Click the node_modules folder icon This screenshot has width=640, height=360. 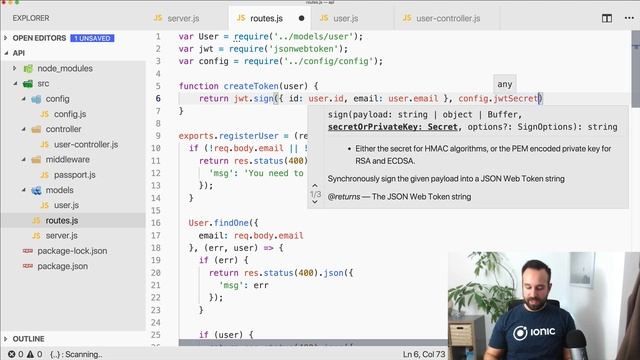tap(28, 69)
